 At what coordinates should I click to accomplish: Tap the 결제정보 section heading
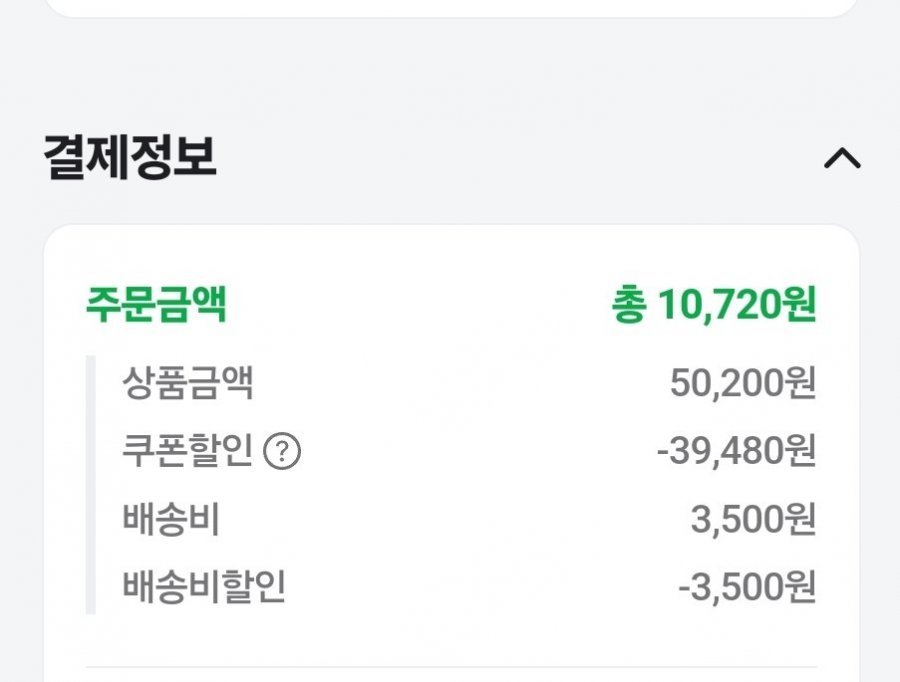point(130,157)
